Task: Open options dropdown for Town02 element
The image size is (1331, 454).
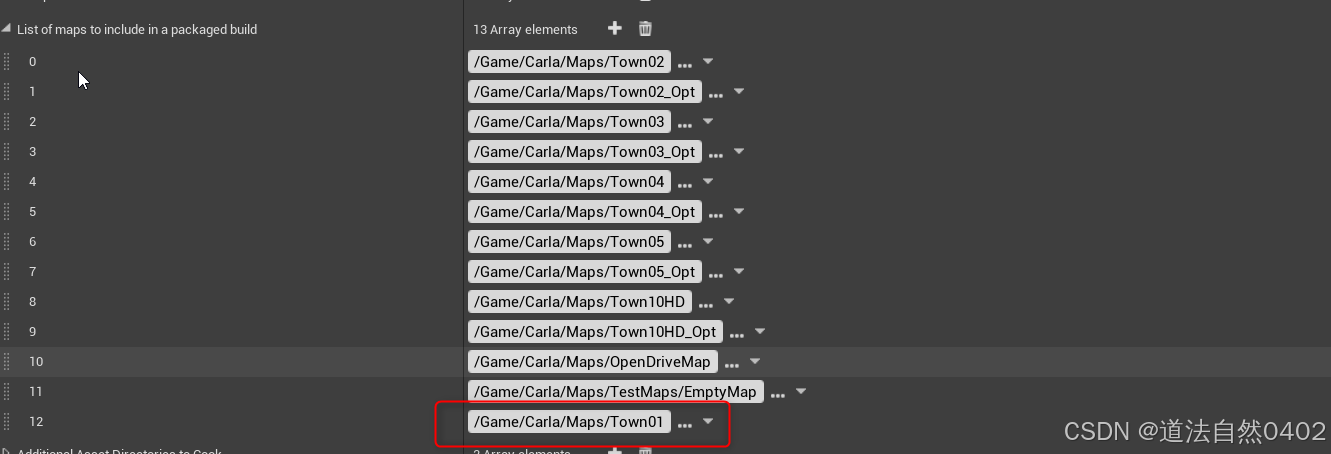Action: click(x=708, y=62)
